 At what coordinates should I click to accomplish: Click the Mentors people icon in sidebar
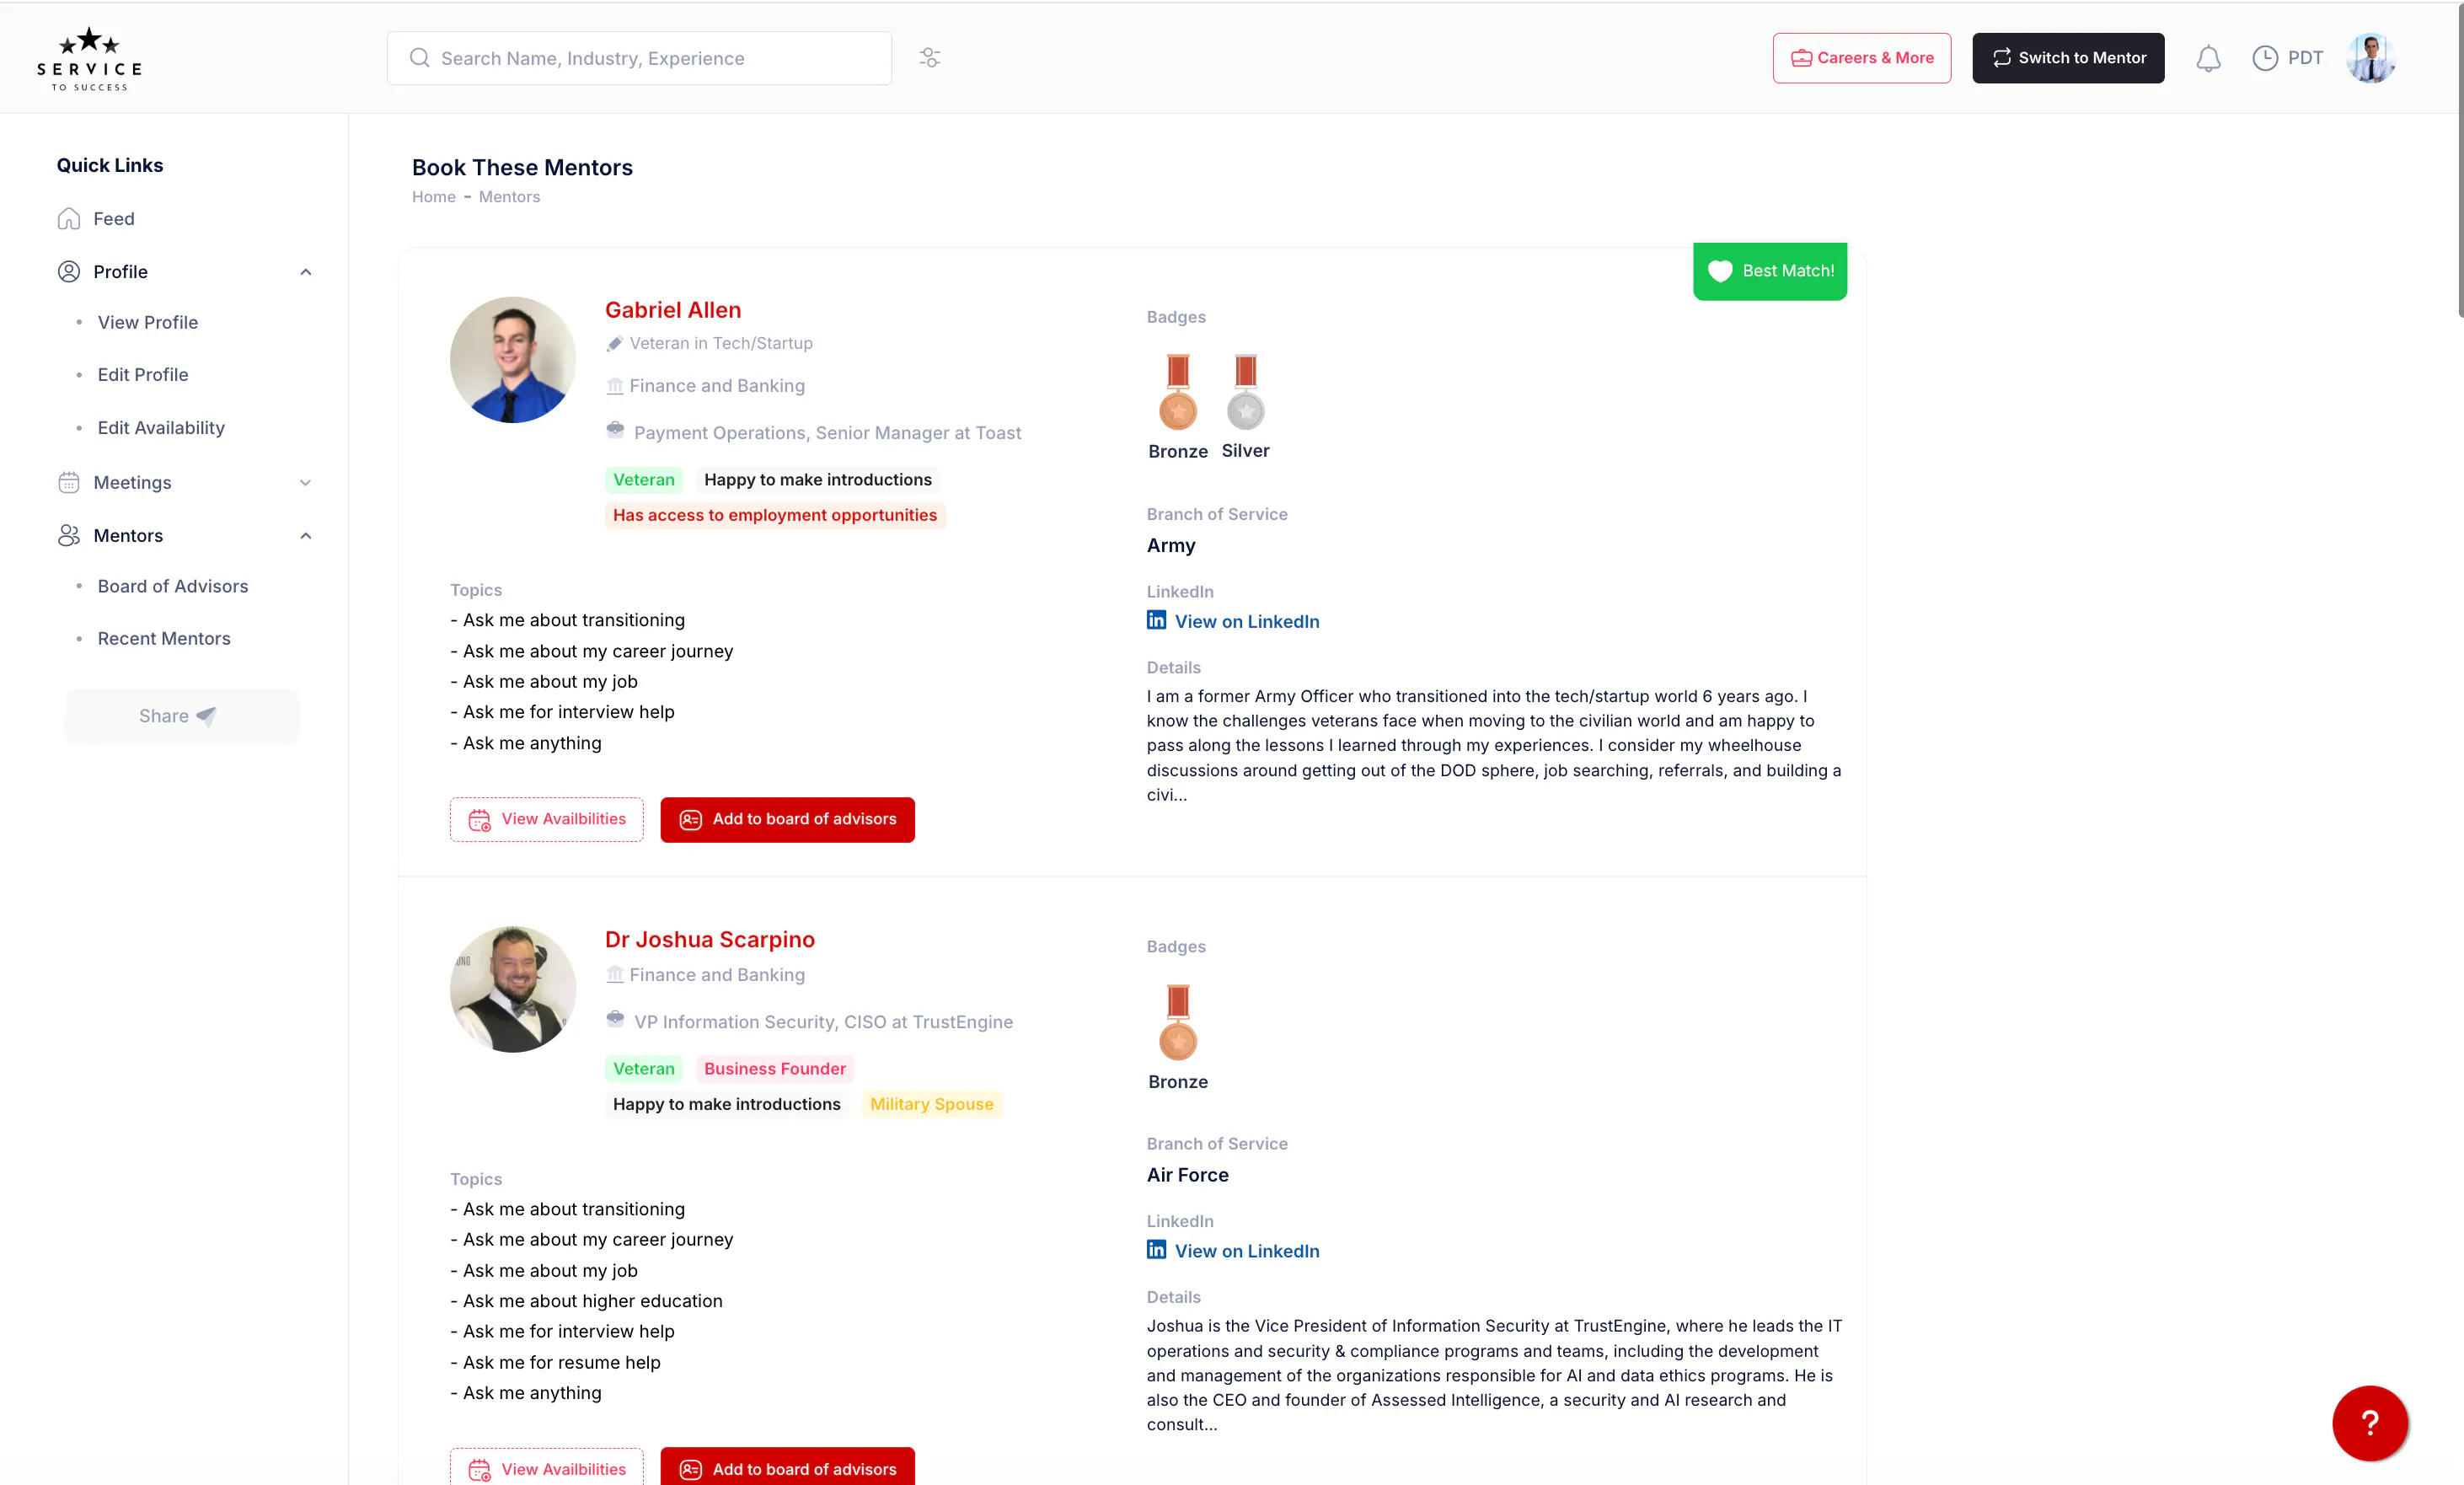68,535
